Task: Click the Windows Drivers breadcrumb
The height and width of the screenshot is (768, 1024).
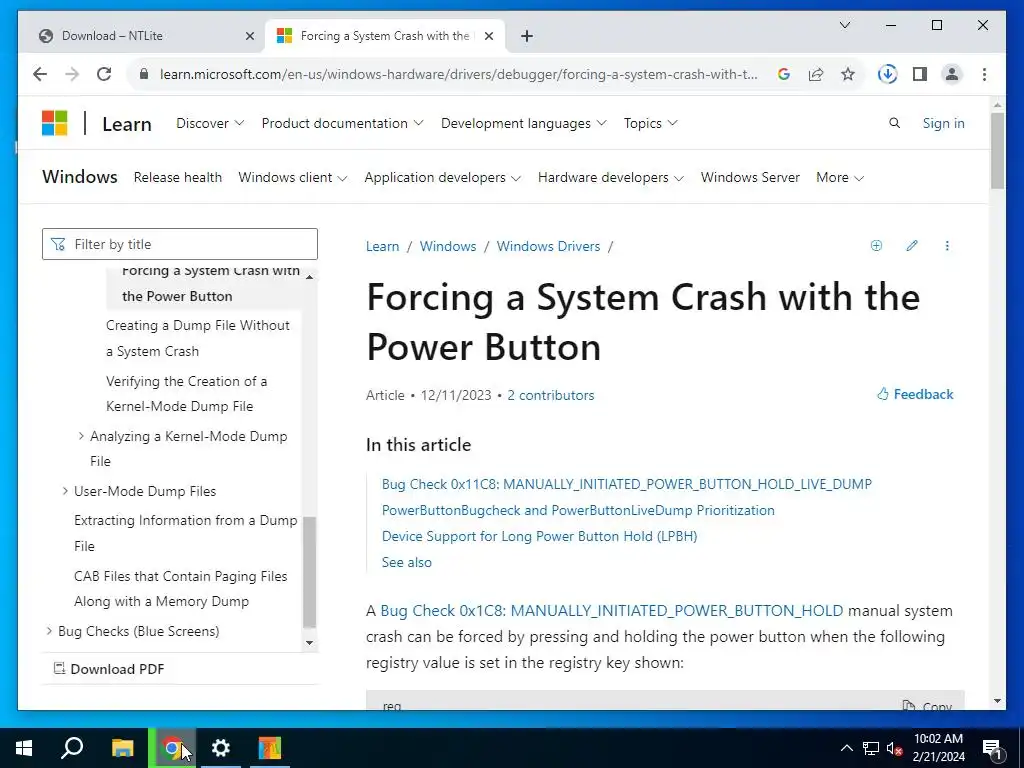Action: coord(548,246)
